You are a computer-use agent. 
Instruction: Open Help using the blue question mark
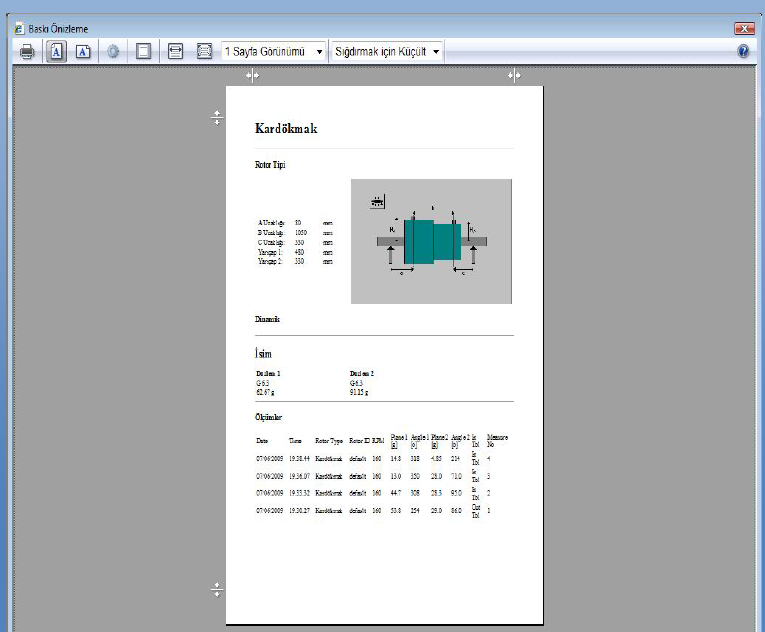click(744, 51)
